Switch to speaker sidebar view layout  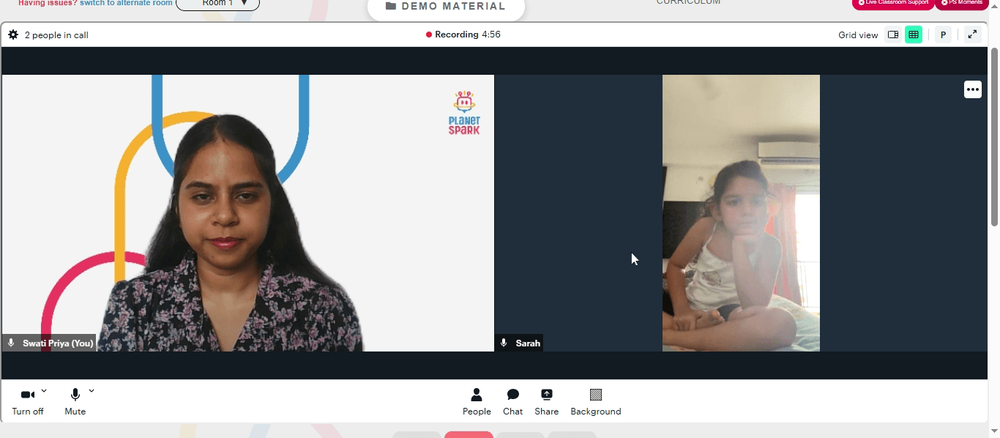point(893,34)
